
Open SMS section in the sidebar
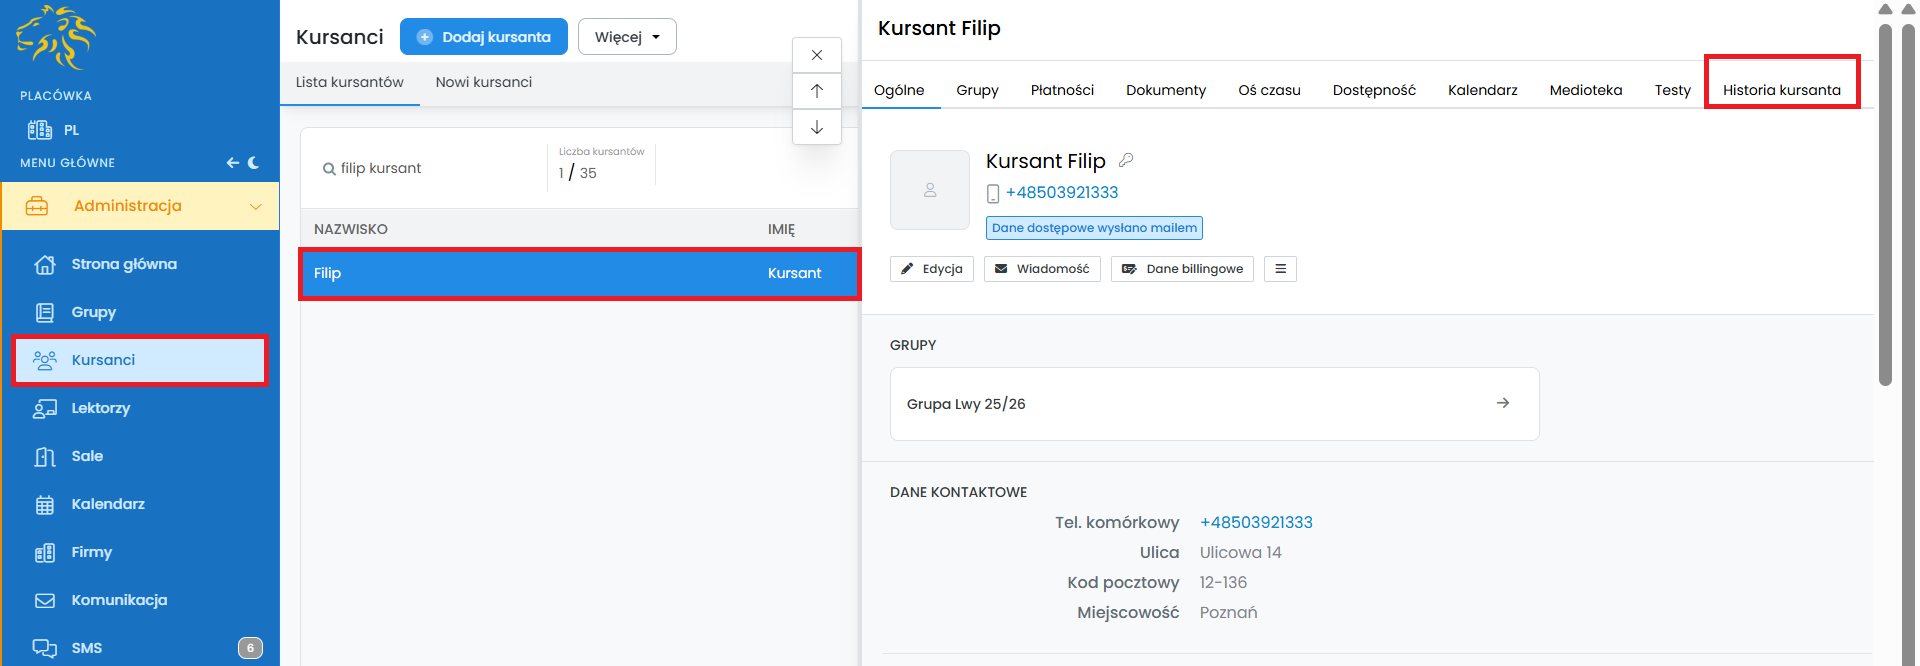point(87,648)
